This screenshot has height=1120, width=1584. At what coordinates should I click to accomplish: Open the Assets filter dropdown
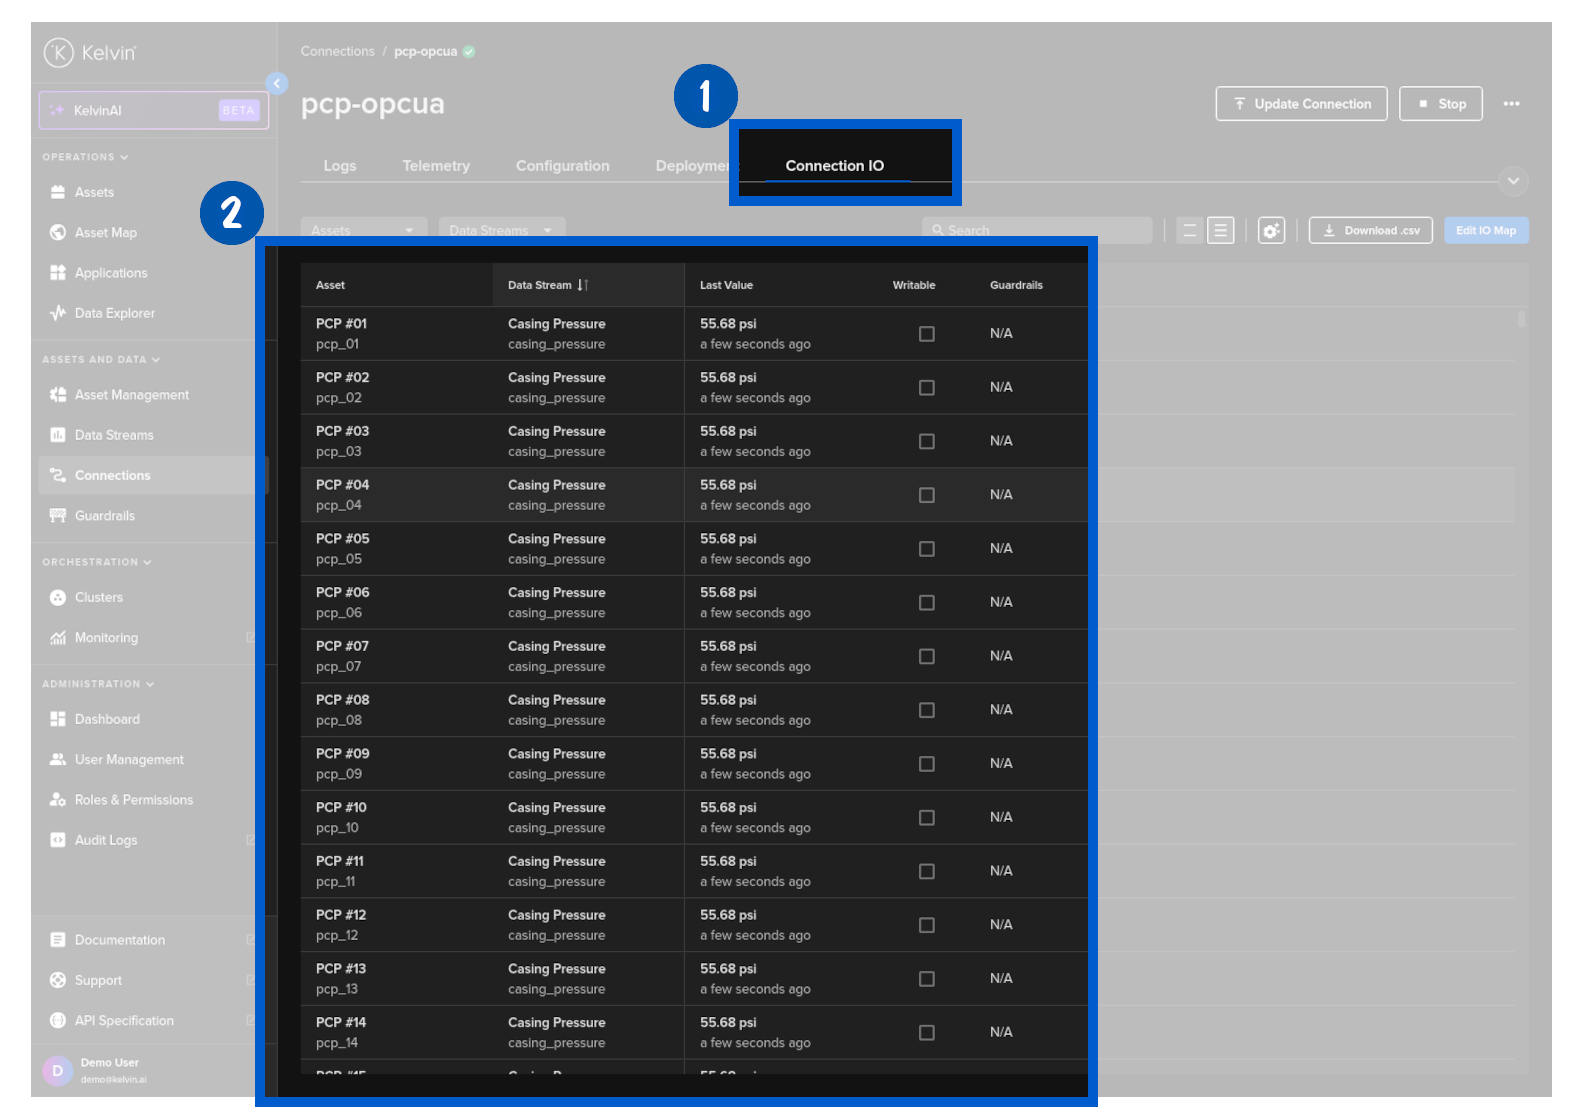[x=363, y=230]
